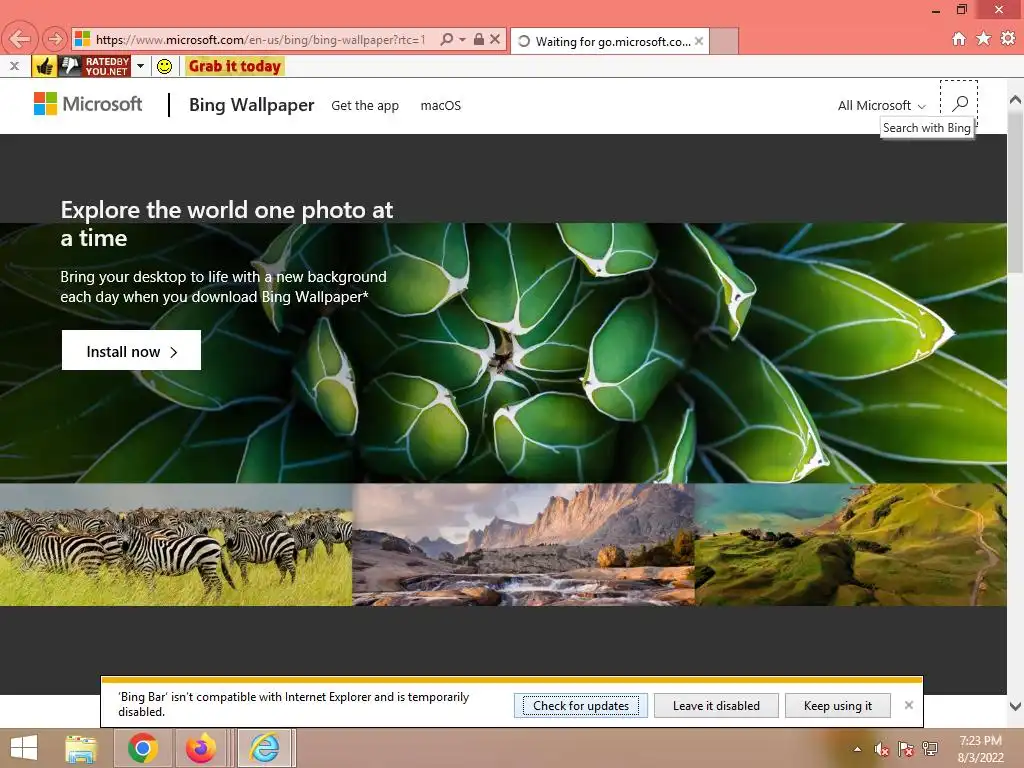
Task: Show hidden system tray icons arrow
Action: 857,749
